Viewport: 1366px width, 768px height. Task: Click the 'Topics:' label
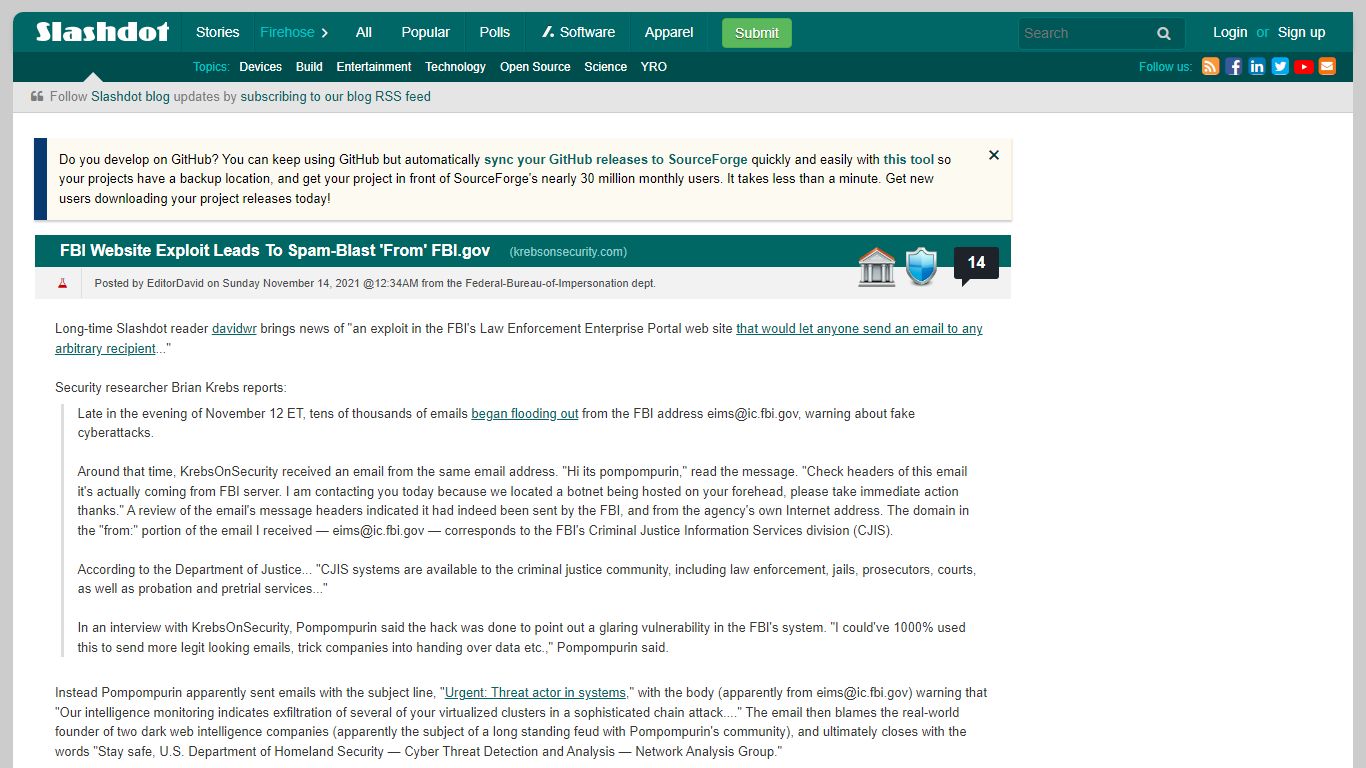[211, 67]
